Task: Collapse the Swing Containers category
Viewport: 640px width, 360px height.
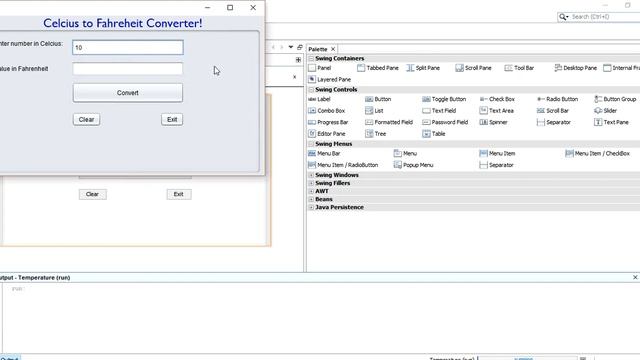Action: click(x=311, y=58)
